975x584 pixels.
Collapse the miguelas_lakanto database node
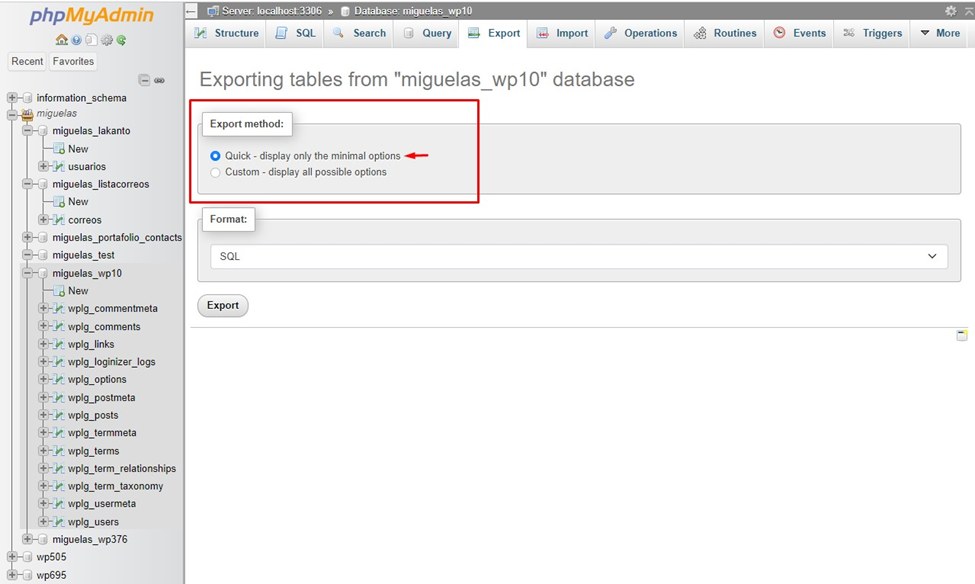coord(27,131)
